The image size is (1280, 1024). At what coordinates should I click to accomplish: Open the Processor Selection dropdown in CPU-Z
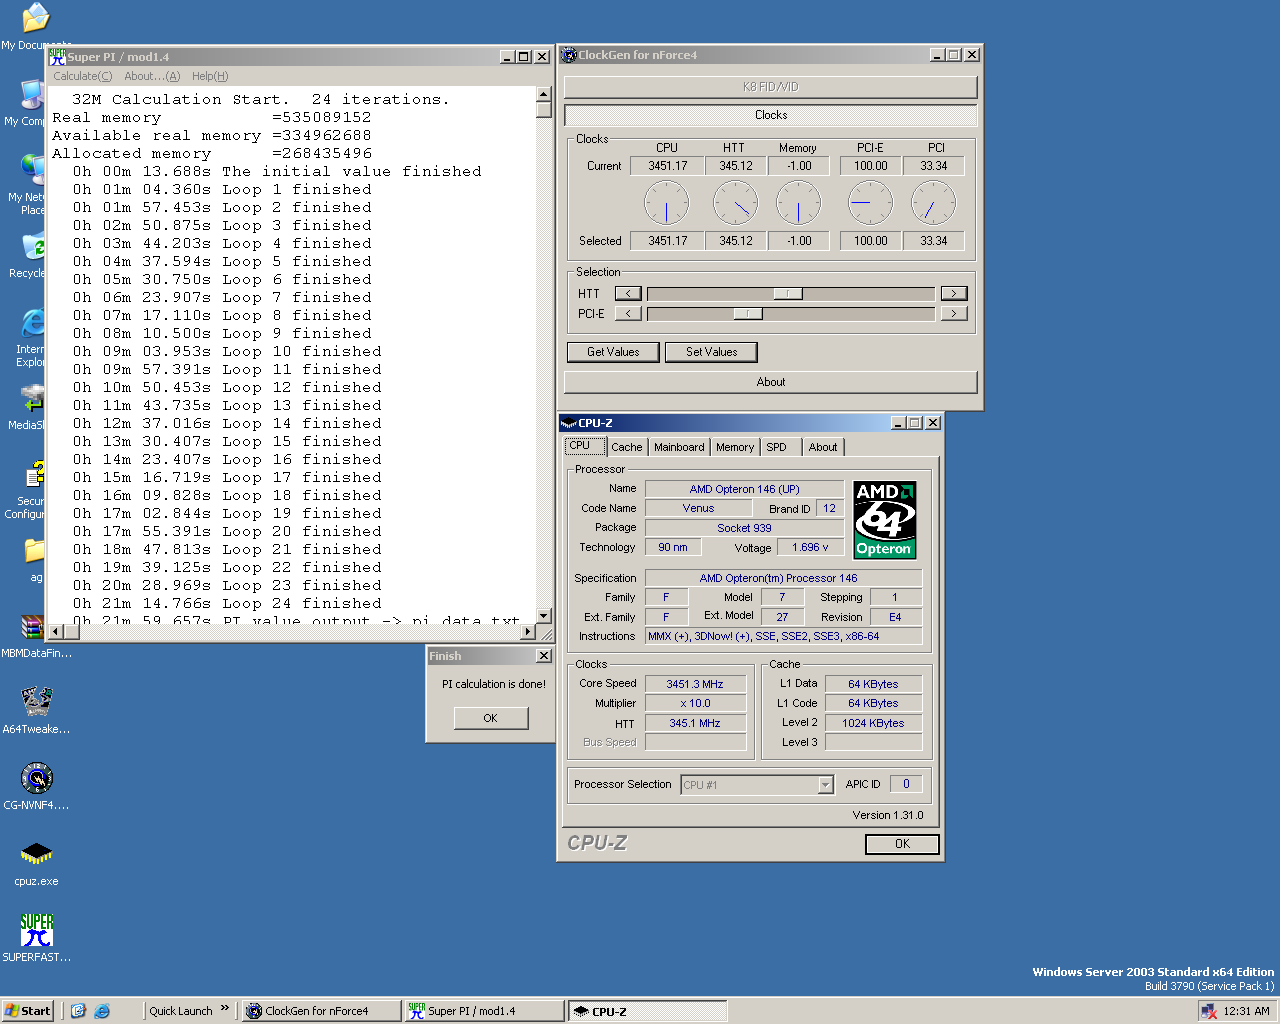point(825,785)
